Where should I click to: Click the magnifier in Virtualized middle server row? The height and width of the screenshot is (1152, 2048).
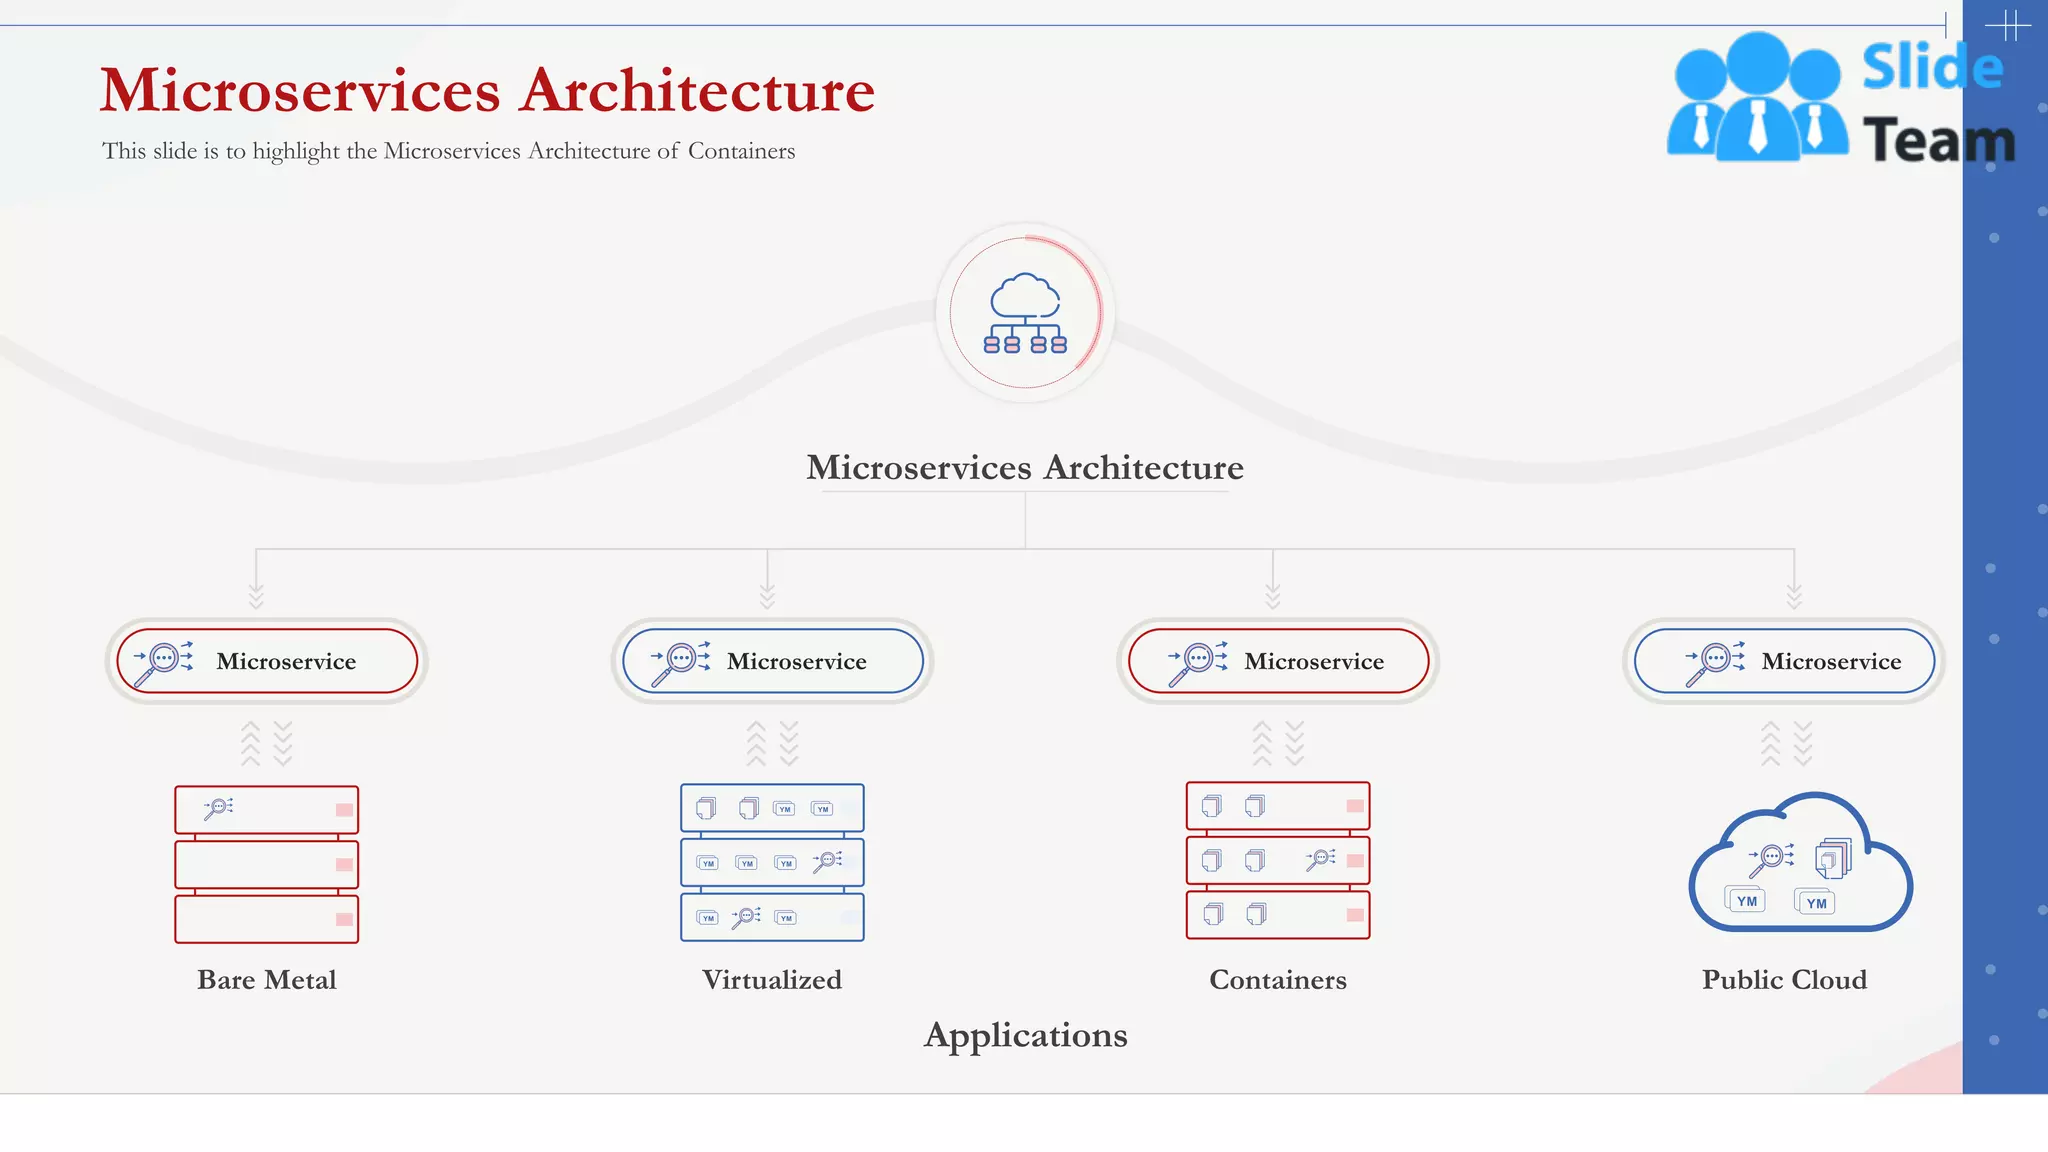tap(827, 861)
